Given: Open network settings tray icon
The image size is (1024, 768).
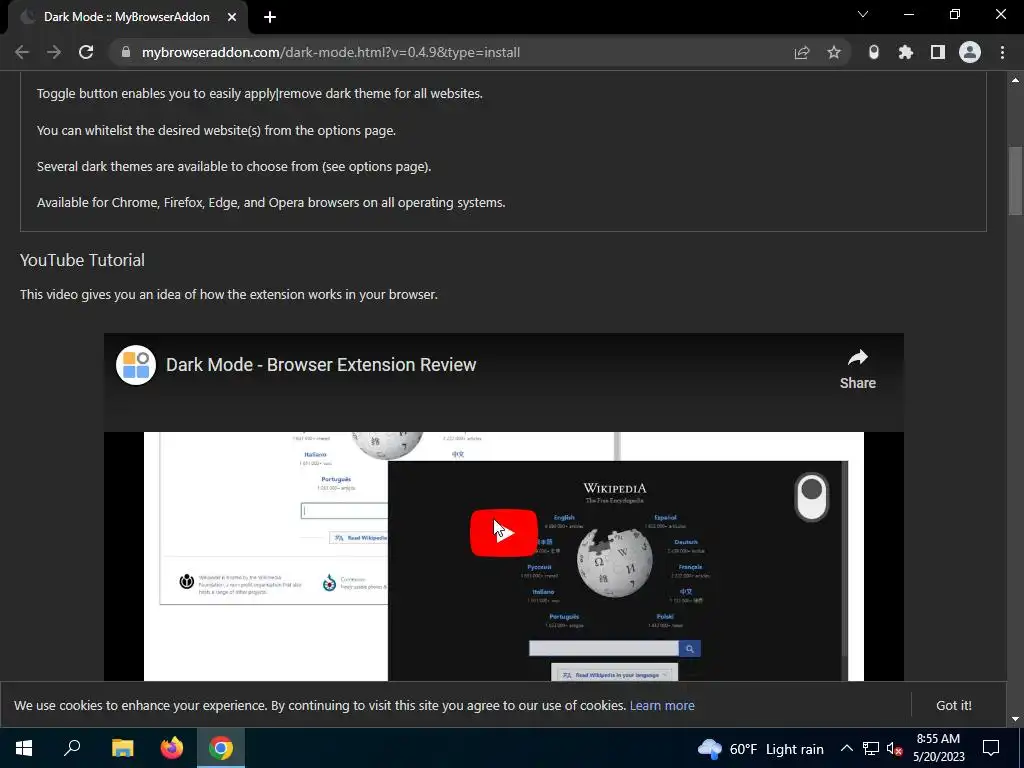Looking at the screenshot, I should [x=871, y=748].
